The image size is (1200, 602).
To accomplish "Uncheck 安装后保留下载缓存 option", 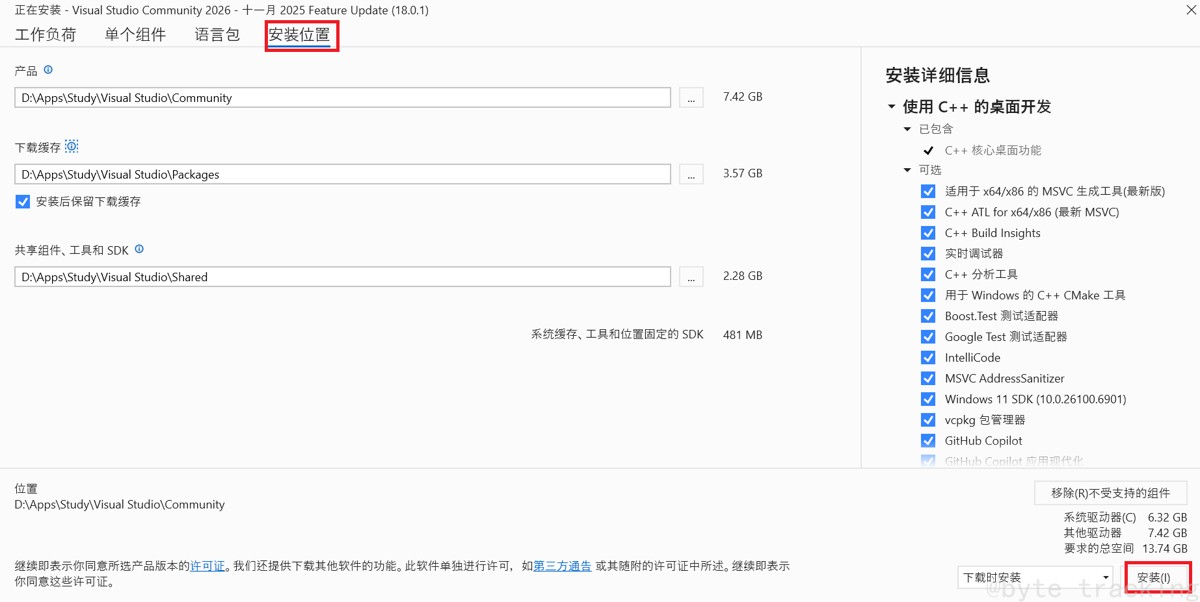I will (22, 199).
